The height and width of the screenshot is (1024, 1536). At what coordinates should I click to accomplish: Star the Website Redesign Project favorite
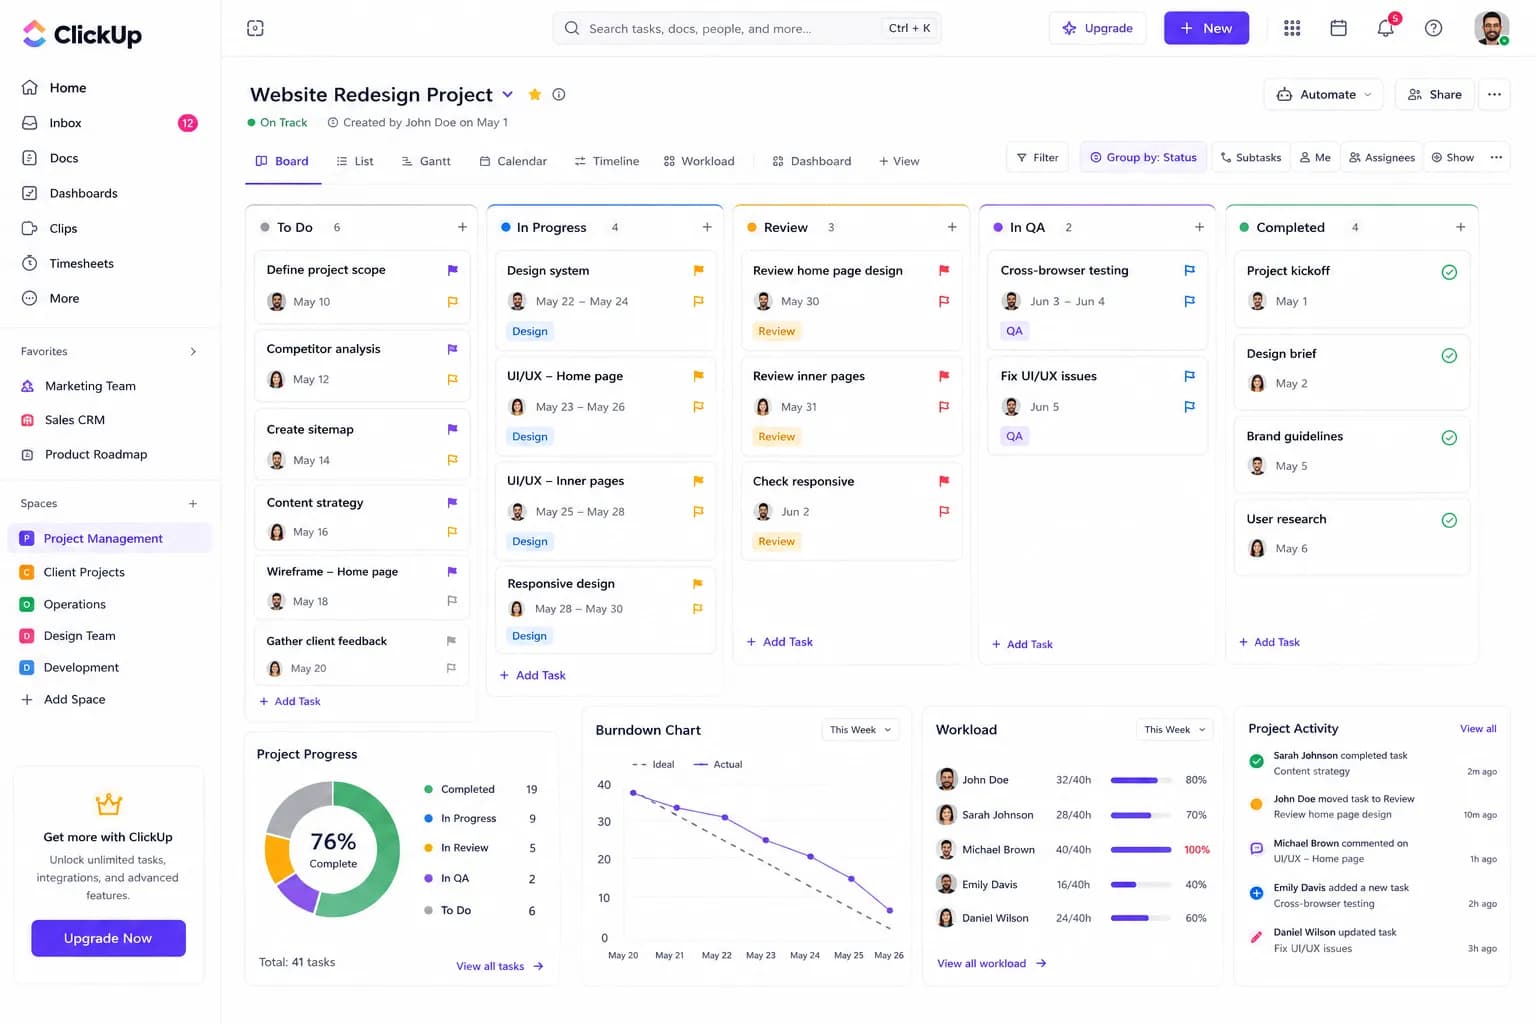click(x=535, y=94)
